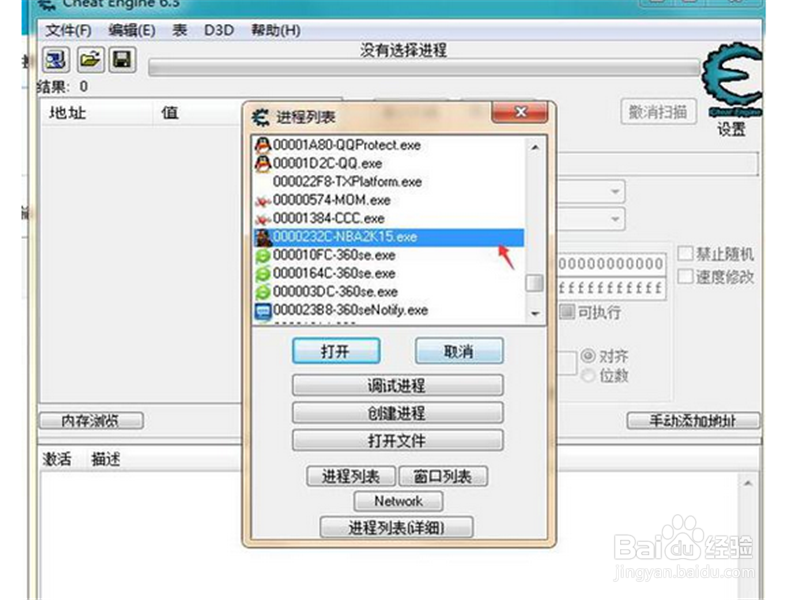800x600 pixels.
Task: Toggle the 速度修改 checkbox
Action: coord(685,277)
